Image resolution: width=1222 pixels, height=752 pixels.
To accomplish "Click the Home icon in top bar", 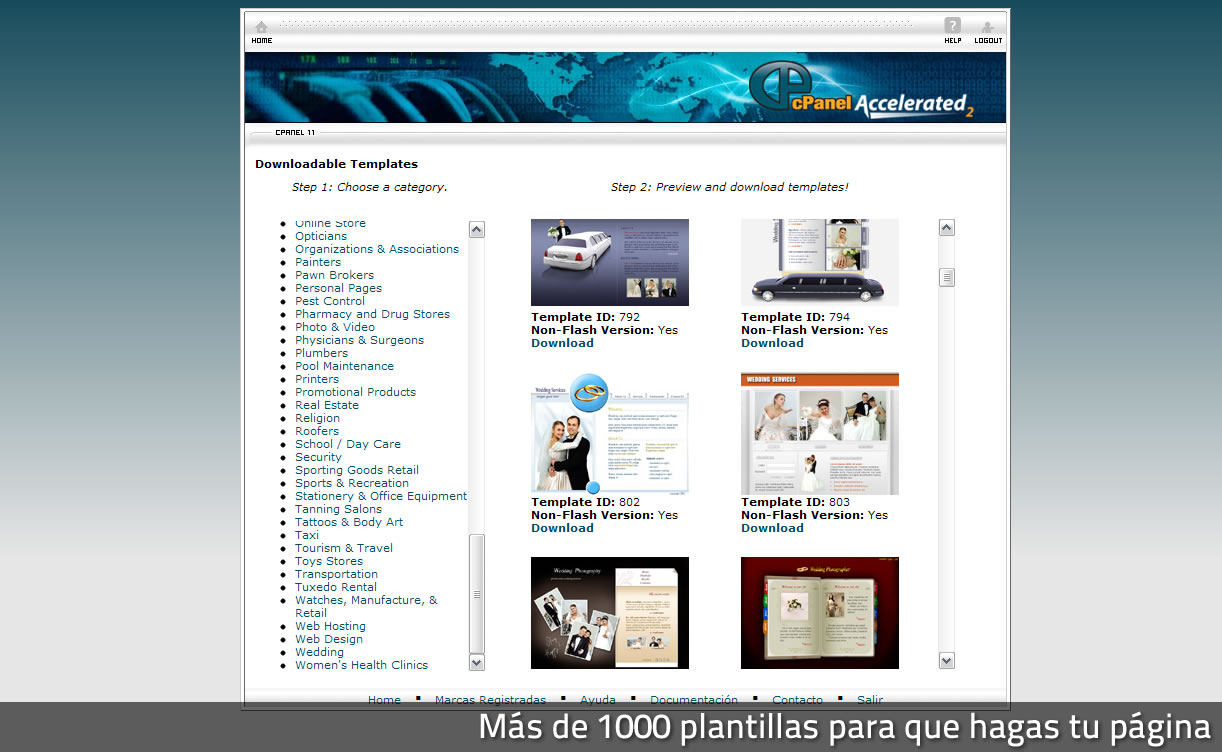I will (261, 31).
